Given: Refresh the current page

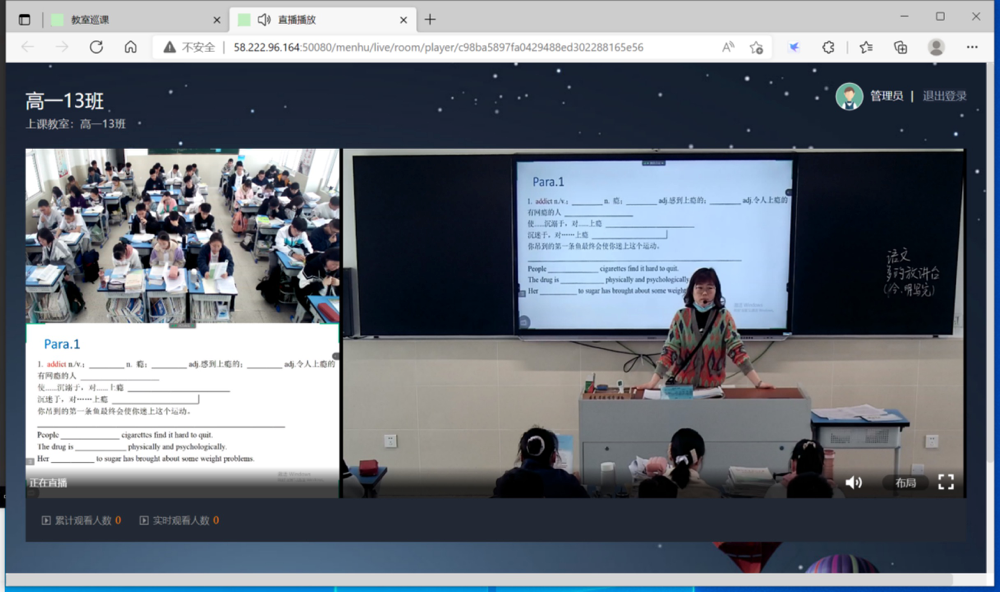Looking at the screenshot, I should pyautogui.click(x=96, y=47).
